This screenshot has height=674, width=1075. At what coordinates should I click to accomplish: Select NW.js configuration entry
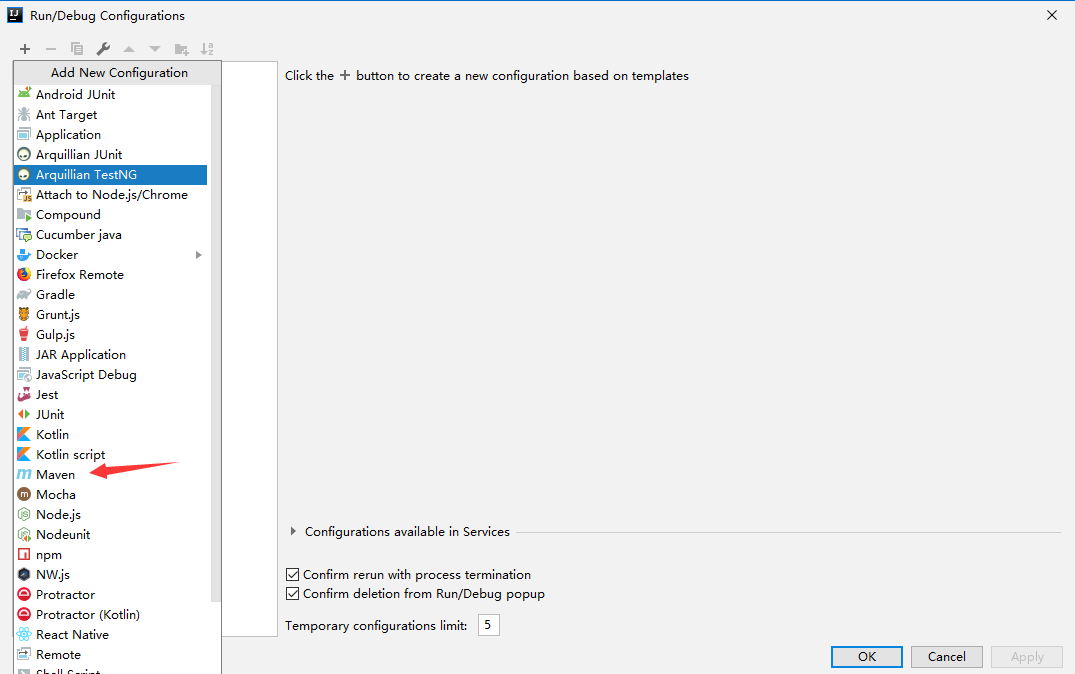(110, 574)
